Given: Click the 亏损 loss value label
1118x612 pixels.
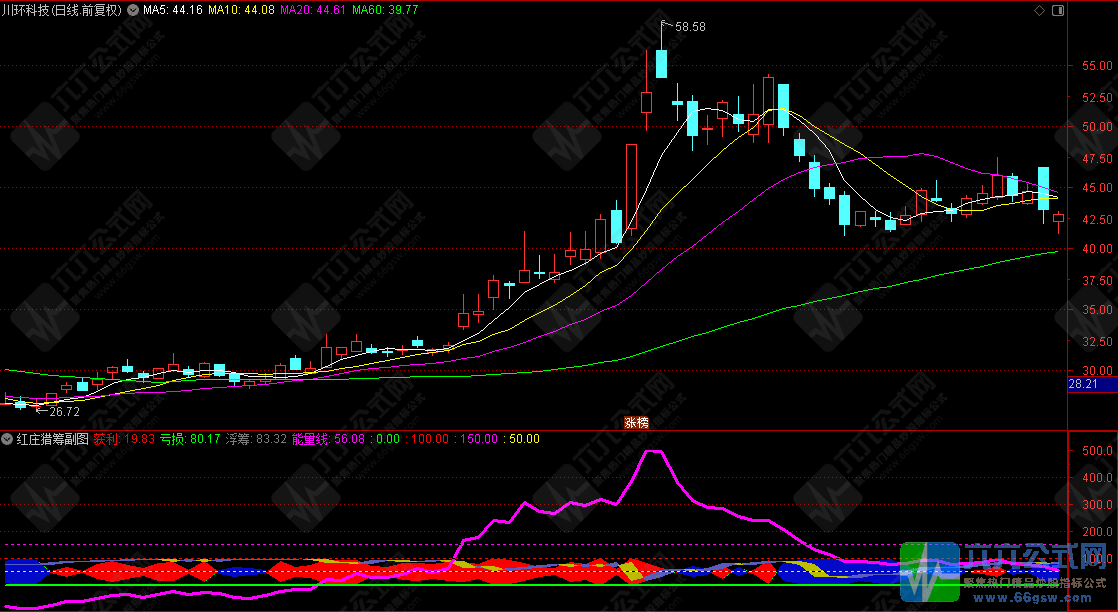Looking at the screenshot, I should [x=190, y=439].
